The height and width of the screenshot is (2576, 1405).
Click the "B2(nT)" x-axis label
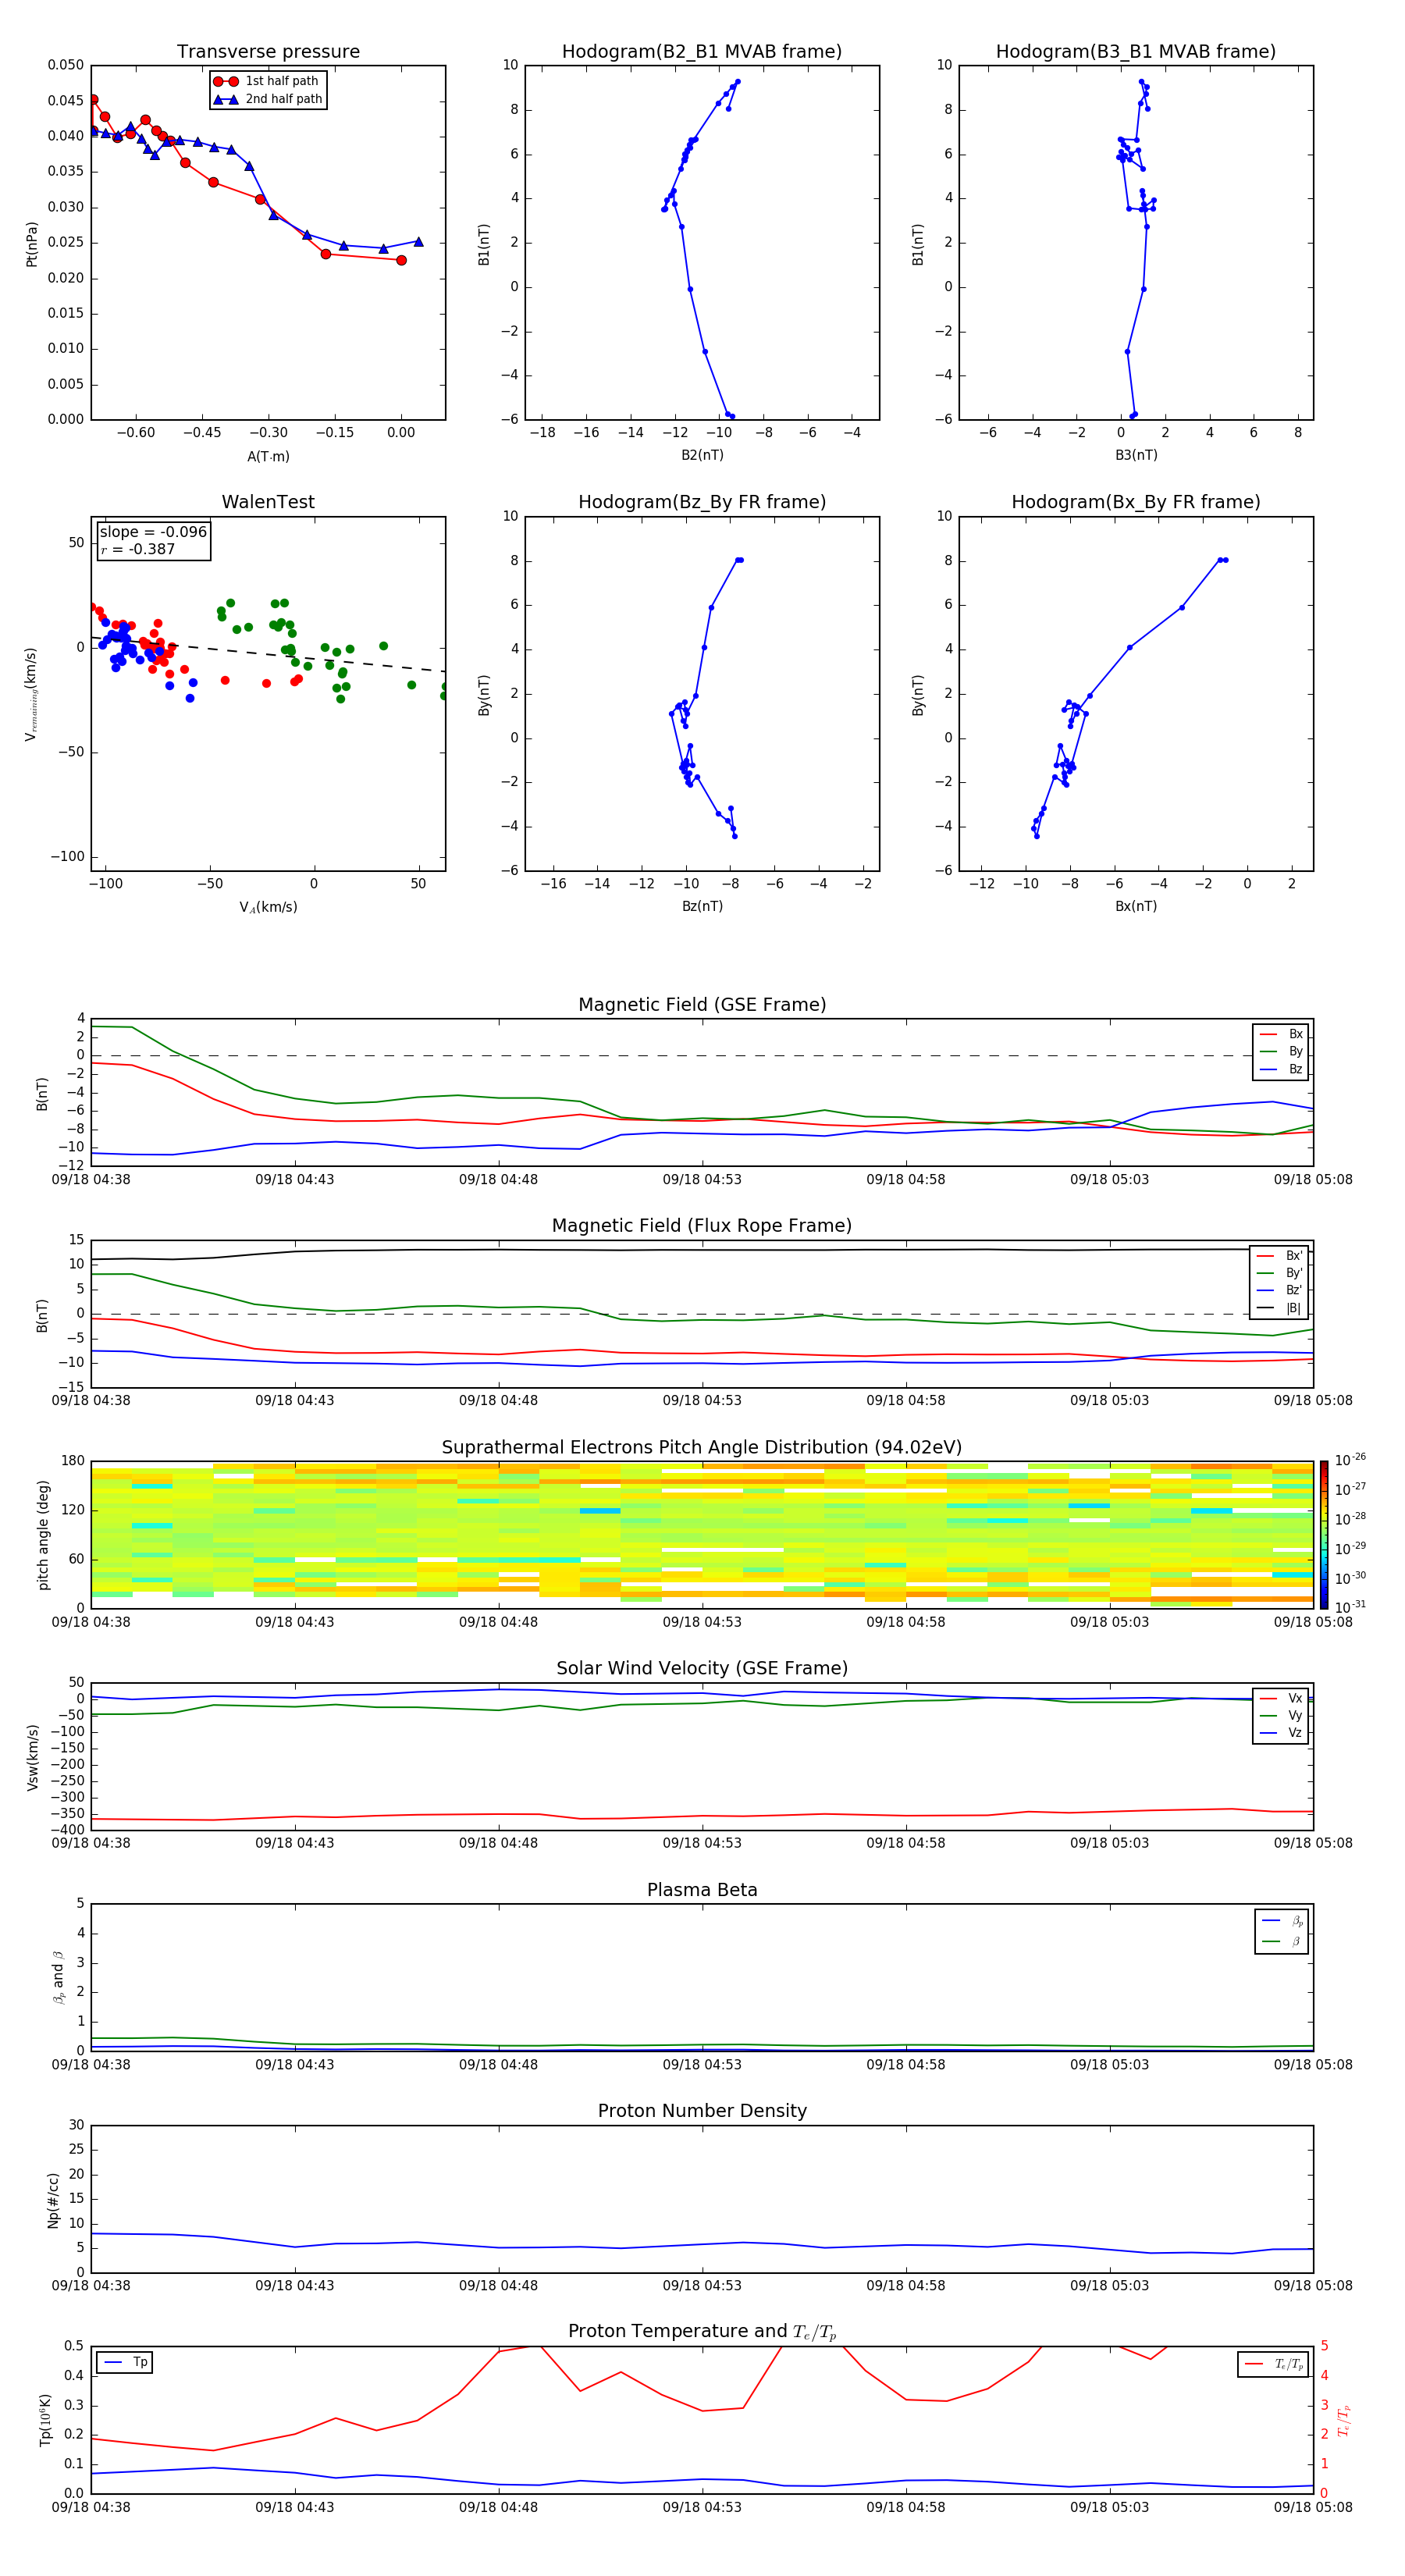tap(702, 455)
